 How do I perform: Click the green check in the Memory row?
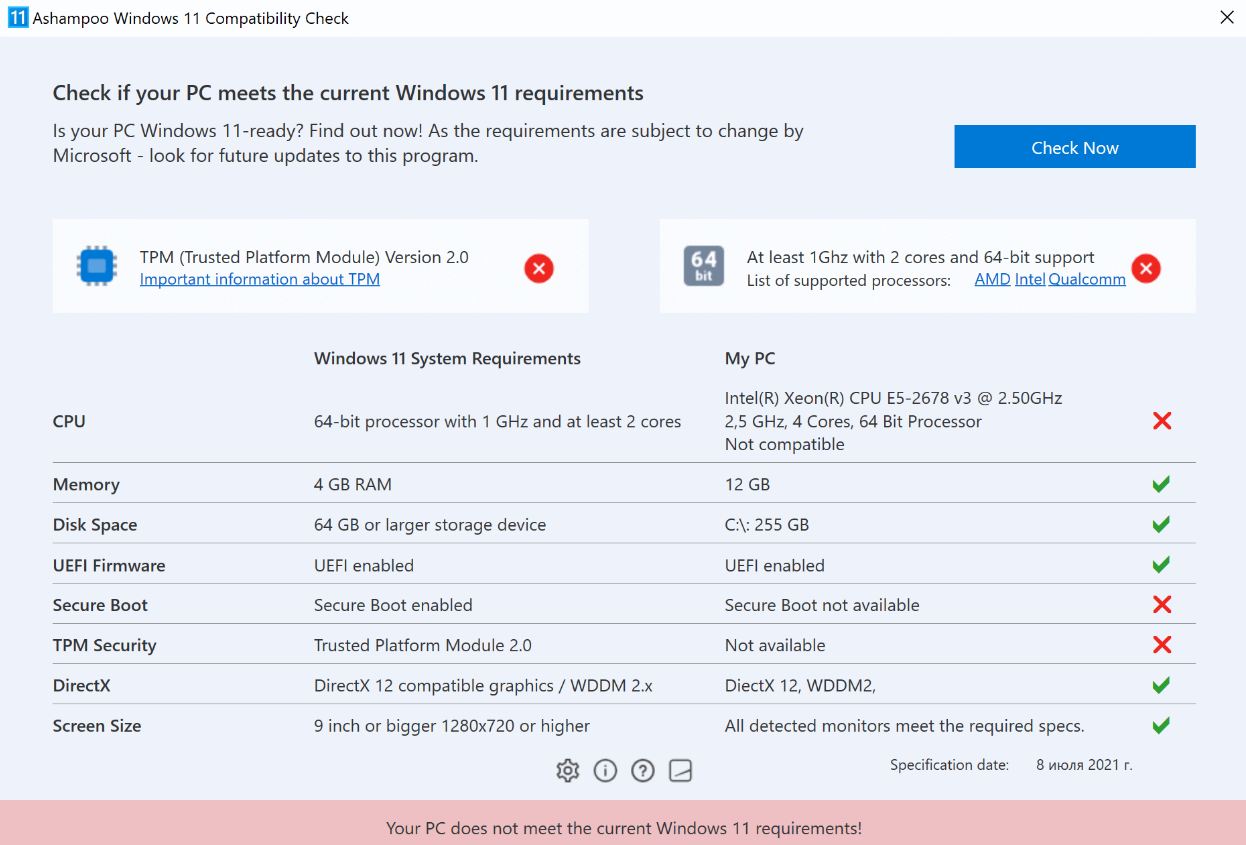pyautogui.click(x=1161, y=484)
